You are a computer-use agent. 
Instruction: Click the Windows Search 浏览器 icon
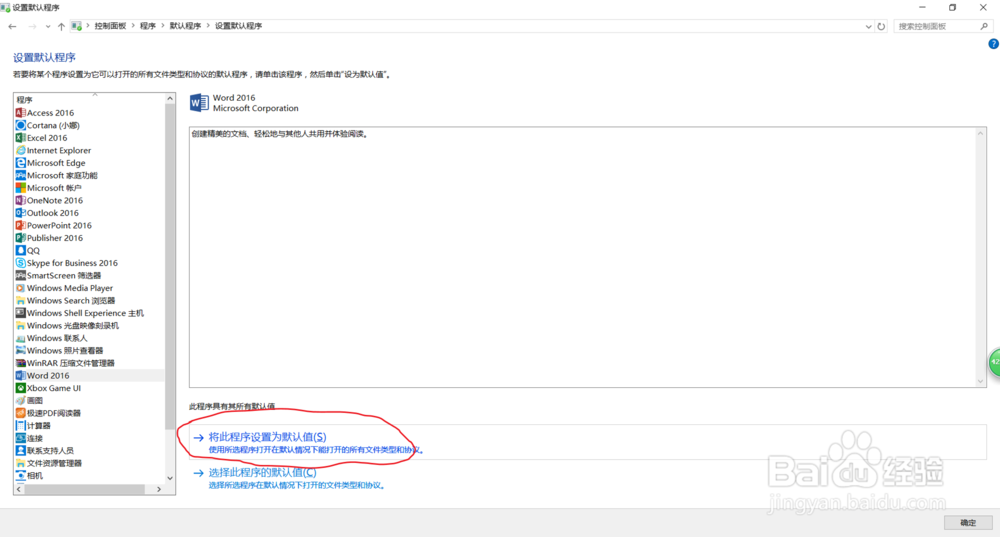click(x=20, y=300)
